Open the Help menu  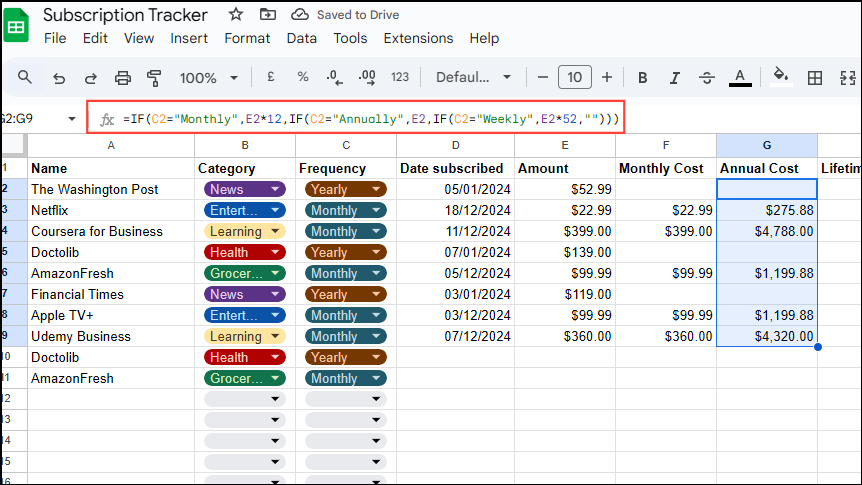click(x=484, y=38)
